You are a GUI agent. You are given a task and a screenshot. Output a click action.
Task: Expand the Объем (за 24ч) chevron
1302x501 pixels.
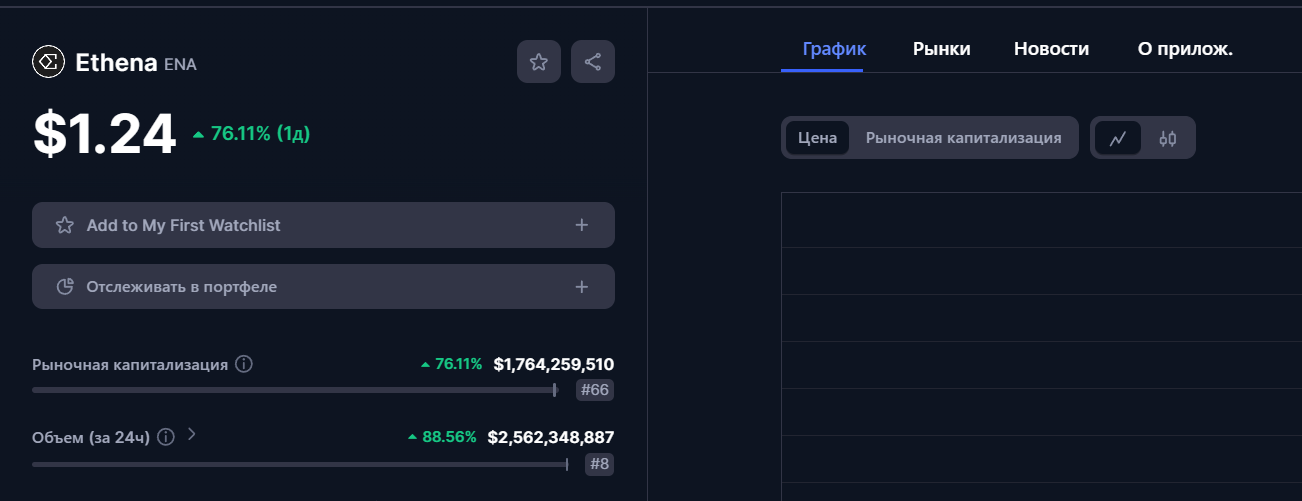point(192,435)
